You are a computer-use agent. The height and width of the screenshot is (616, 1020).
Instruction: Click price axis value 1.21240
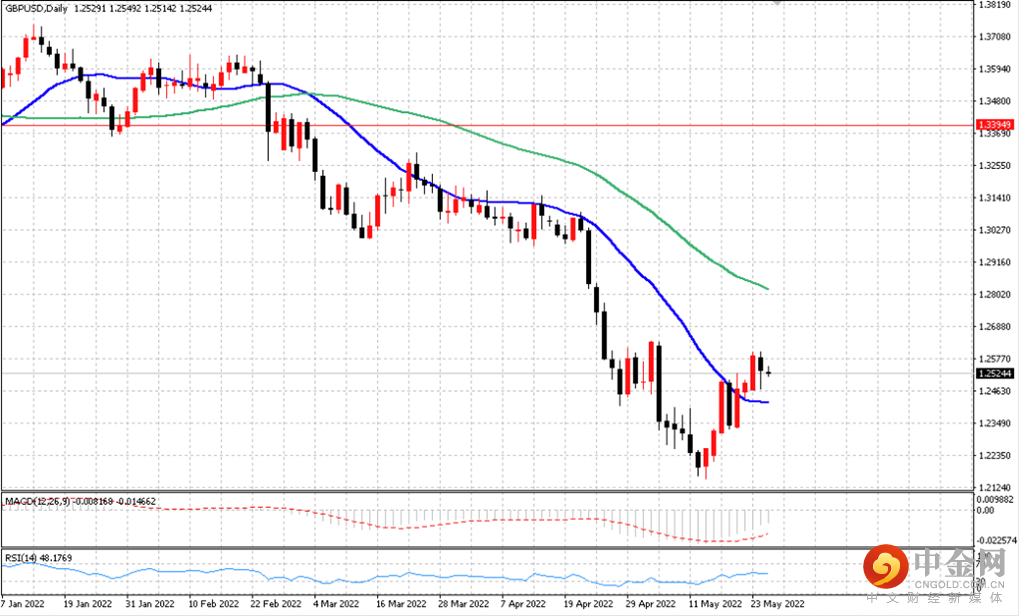click(x=995, y=487)
